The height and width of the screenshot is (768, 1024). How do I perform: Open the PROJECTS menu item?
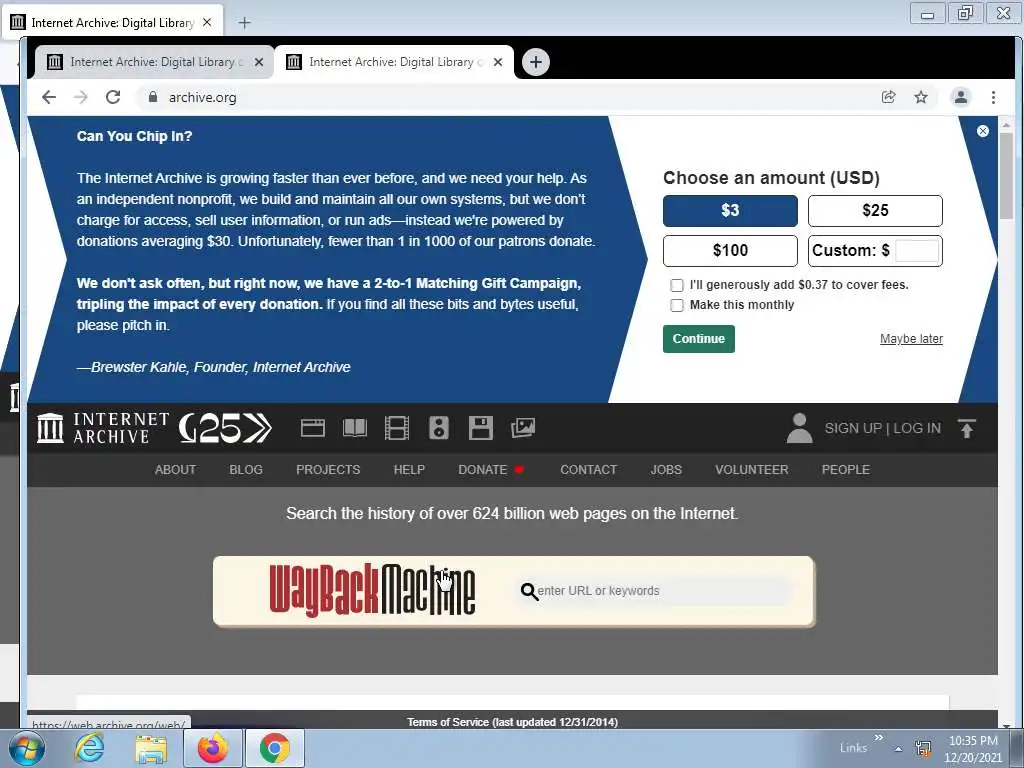328,470
